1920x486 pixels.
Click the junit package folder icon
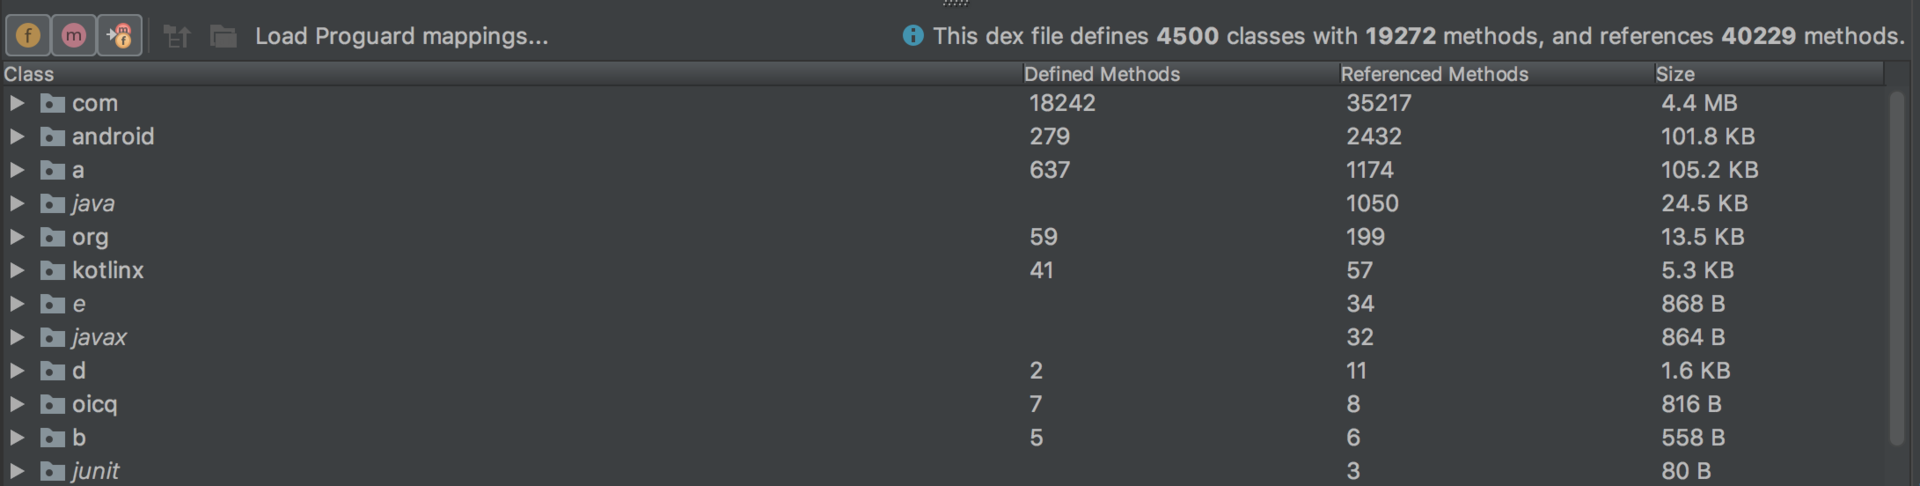(x=53, y=471)
